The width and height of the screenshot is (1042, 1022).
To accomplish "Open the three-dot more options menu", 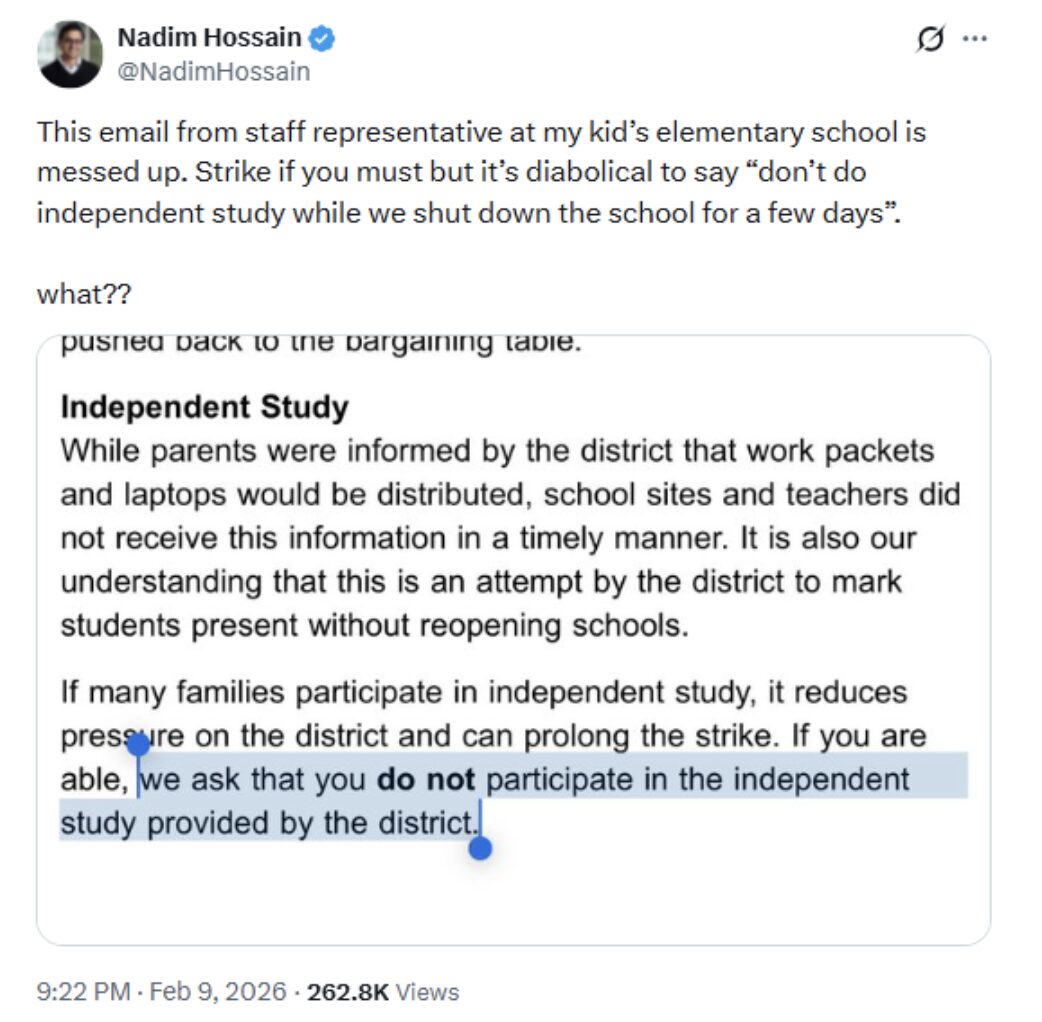I will coord(974,40).
